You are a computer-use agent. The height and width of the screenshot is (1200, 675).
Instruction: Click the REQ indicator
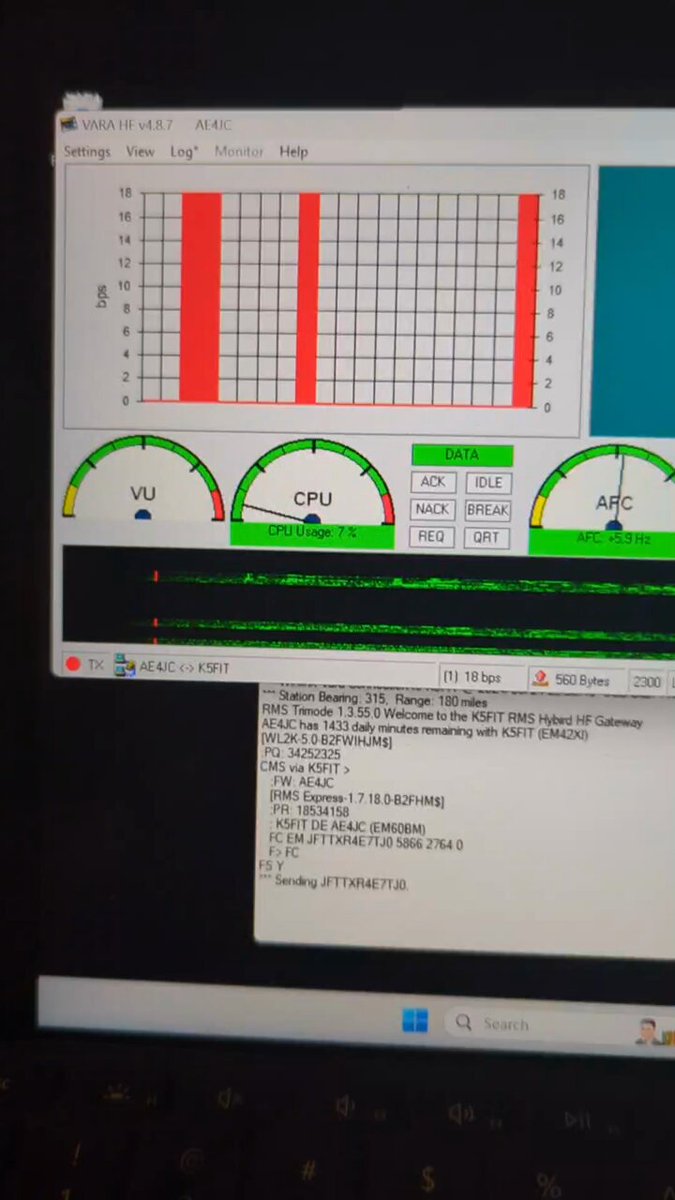point(431,537)
